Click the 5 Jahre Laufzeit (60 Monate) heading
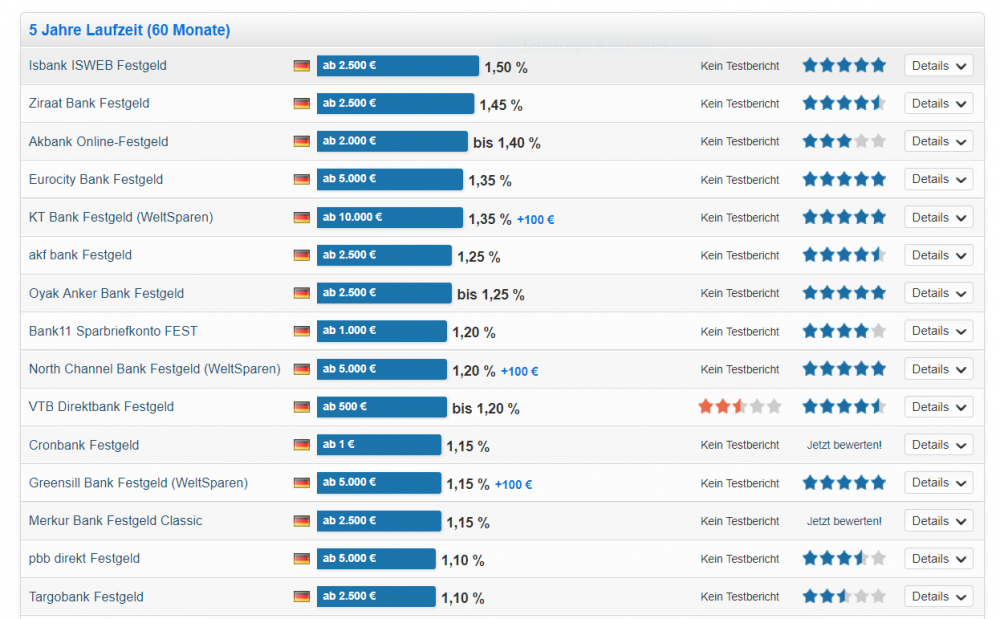 (129, 30)
